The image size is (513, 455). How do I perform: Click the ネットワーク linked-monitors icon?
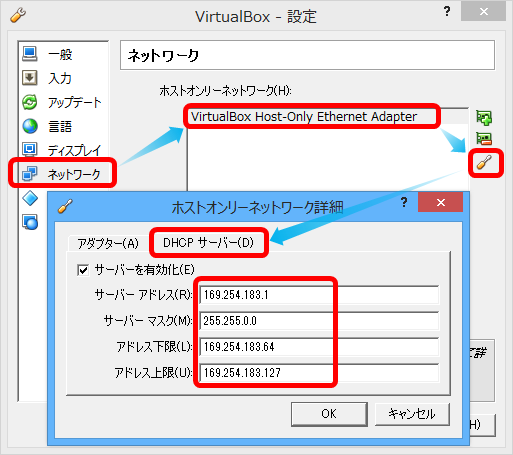[30, 174]
